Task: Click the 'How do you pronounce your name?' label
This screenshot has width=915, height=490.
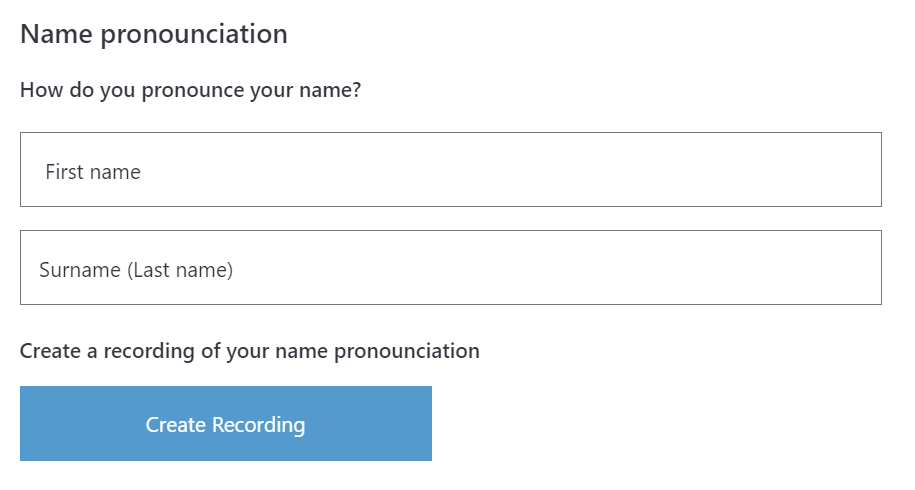Action: (x=191, y=90)
